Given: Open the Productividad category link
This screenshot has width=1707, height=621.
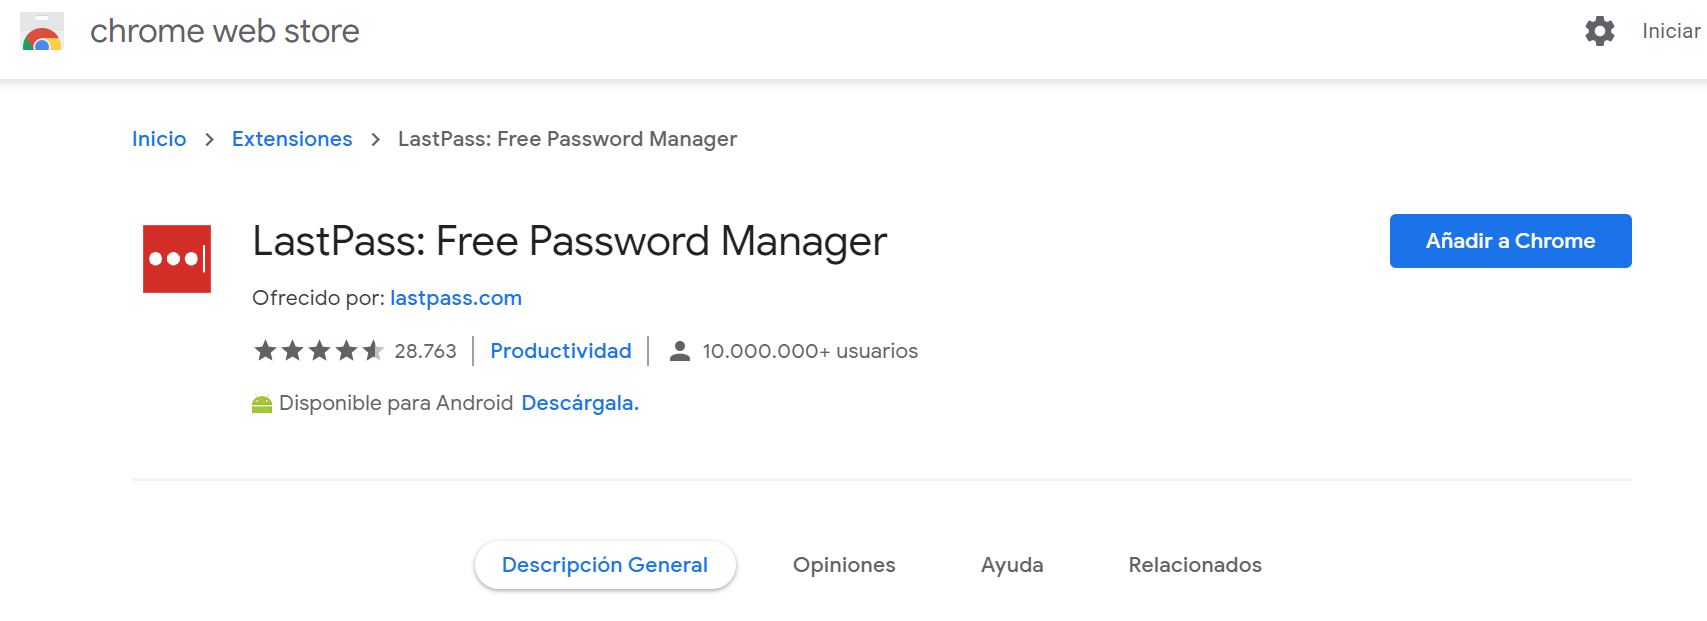Looking at the screenshot, I should coord(560,351).
